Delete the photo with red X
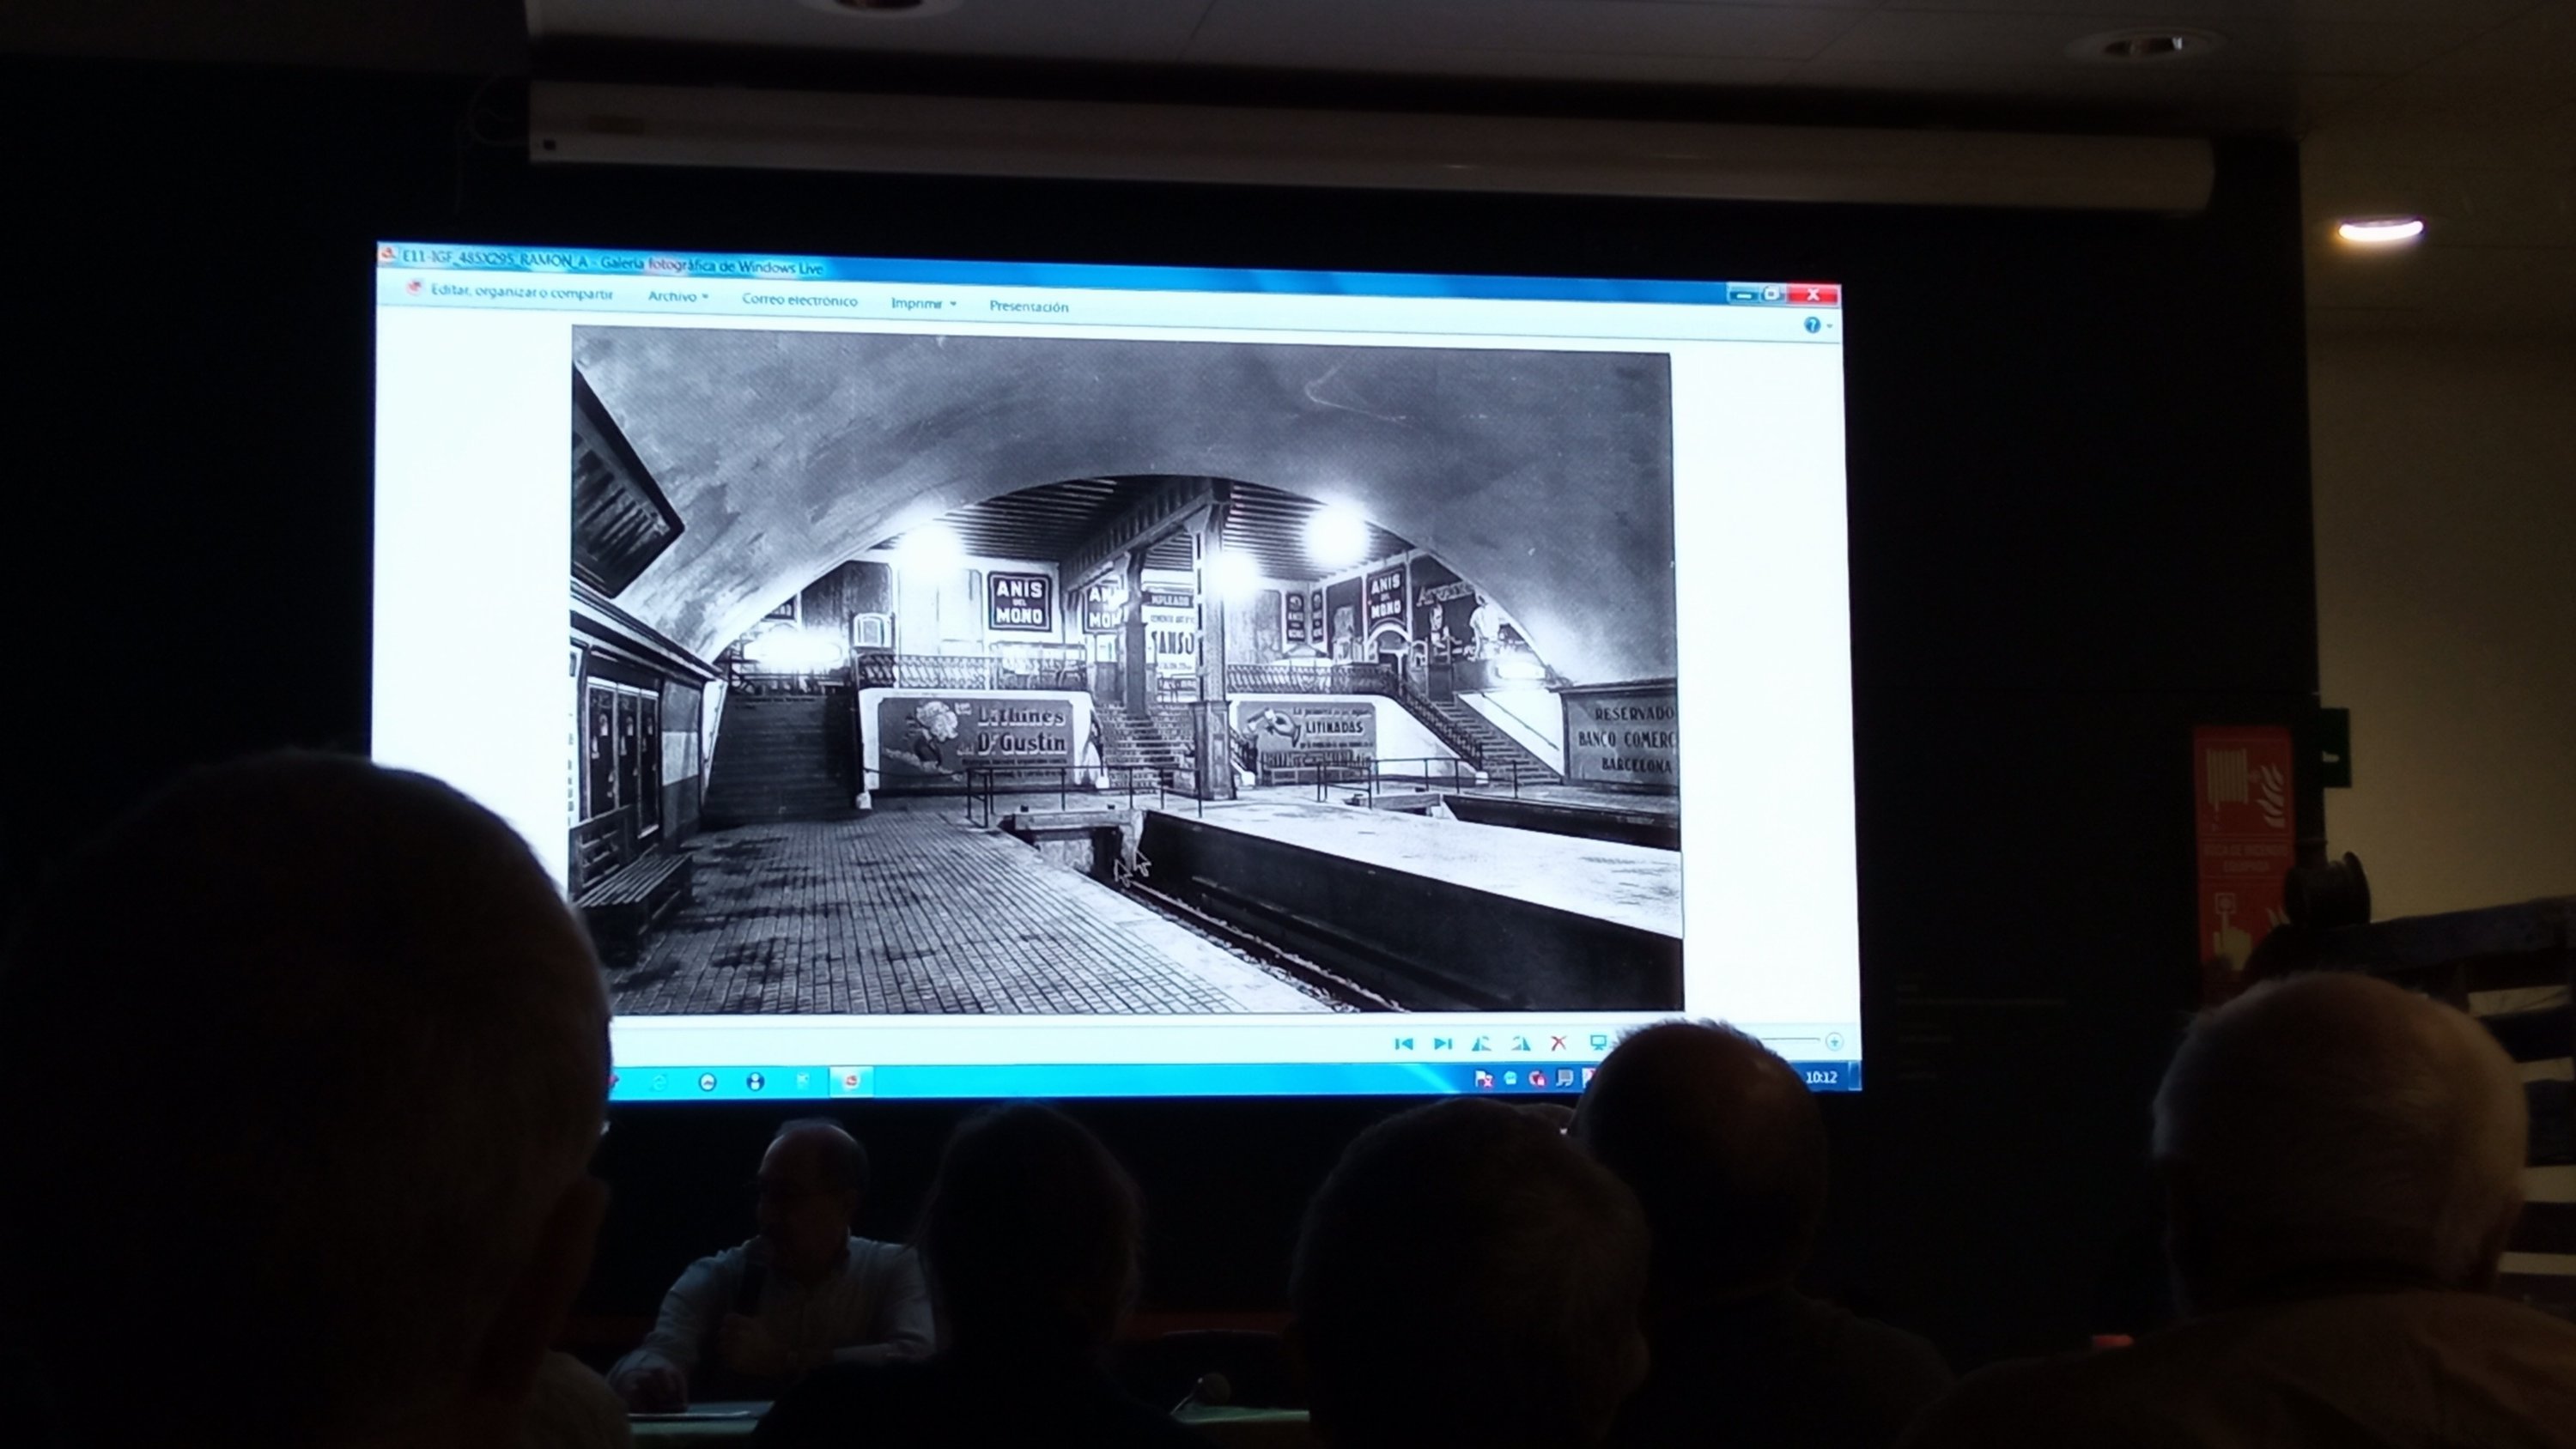The image size is (2576, 1449). 1558,1043
